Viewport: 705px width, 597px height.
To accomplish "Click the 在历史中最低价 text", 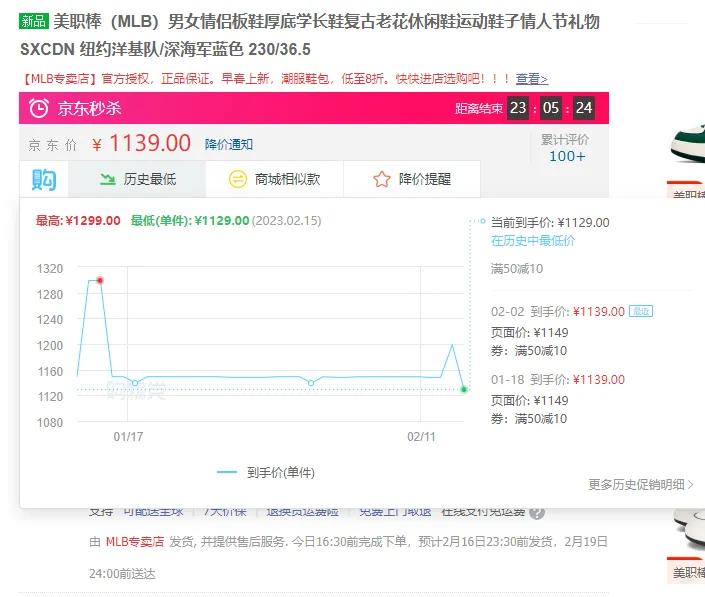I will pos(533,241).
